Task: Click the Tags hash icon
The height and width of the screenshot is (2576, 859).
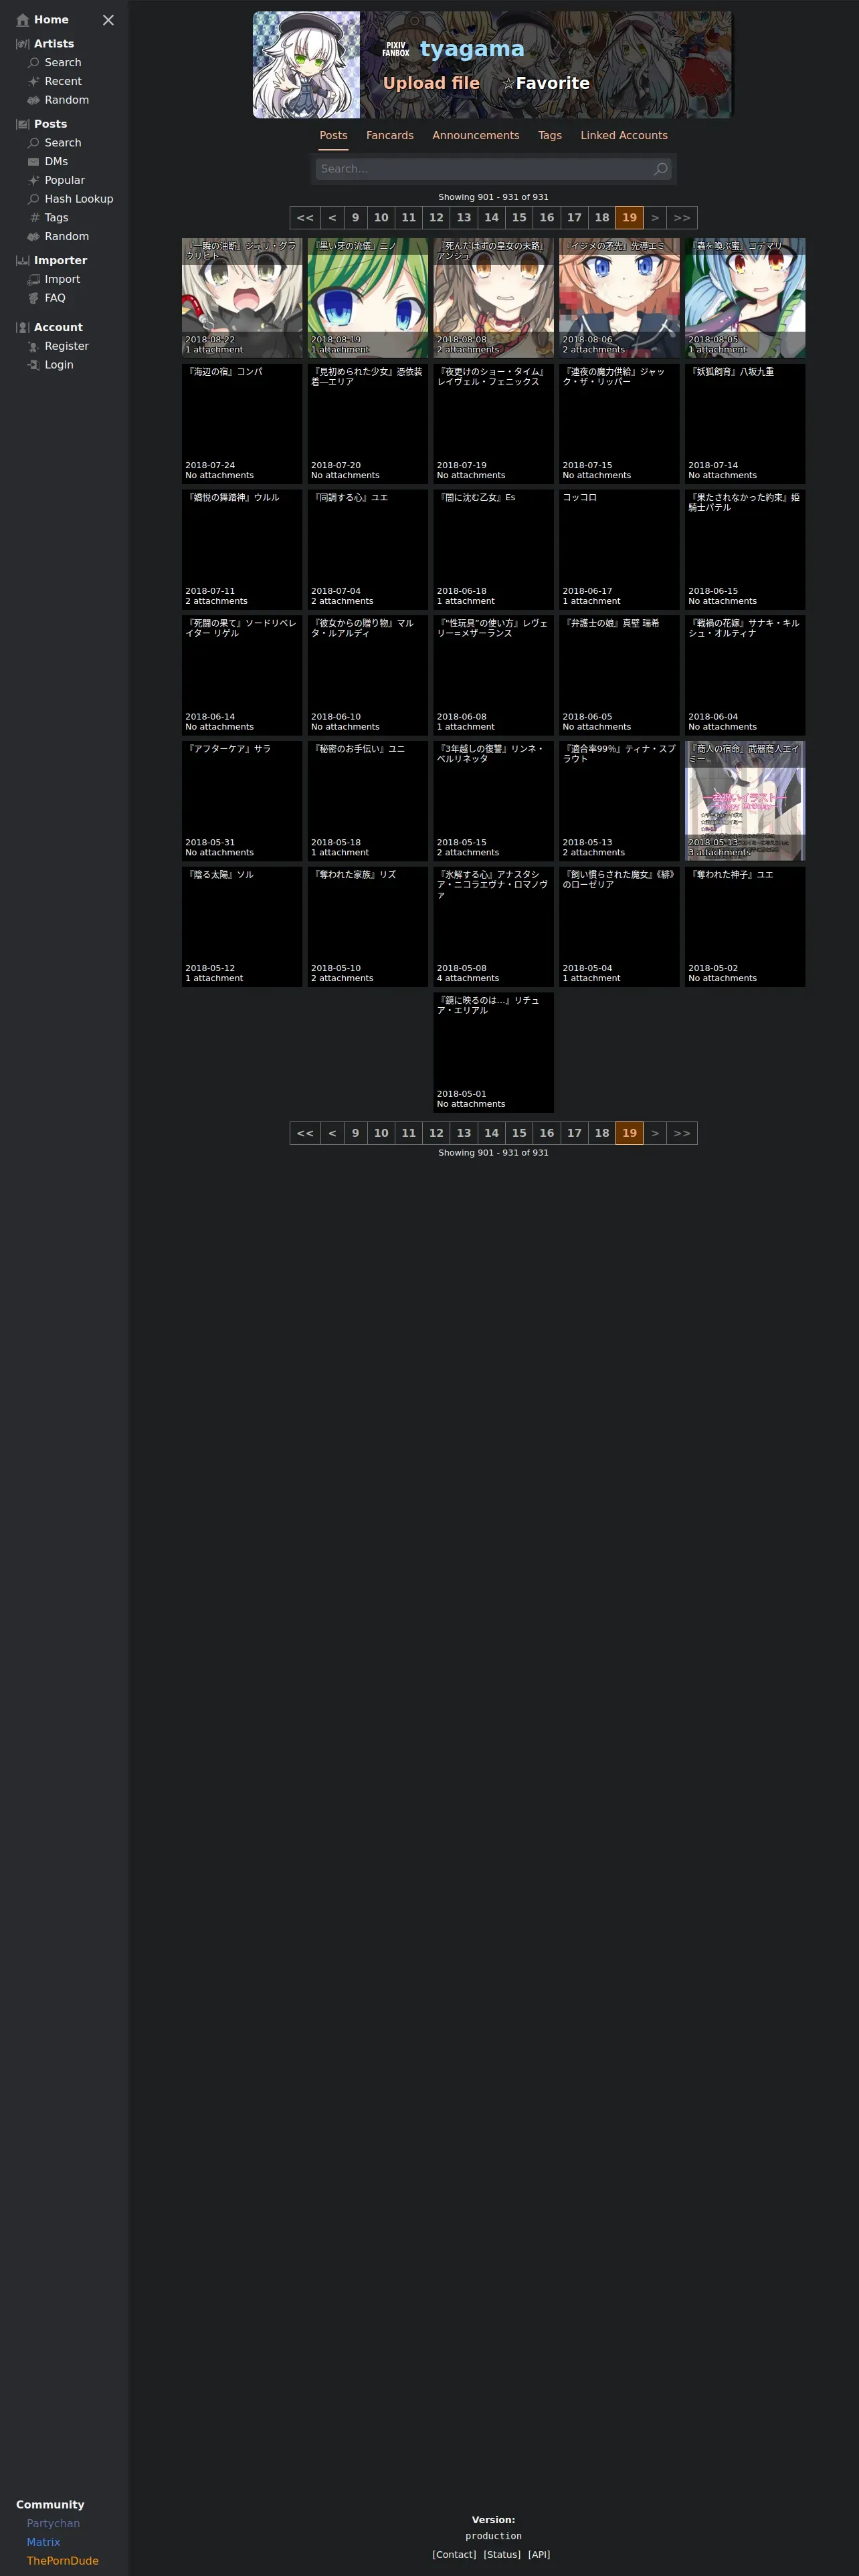Action: click(35, 218)
